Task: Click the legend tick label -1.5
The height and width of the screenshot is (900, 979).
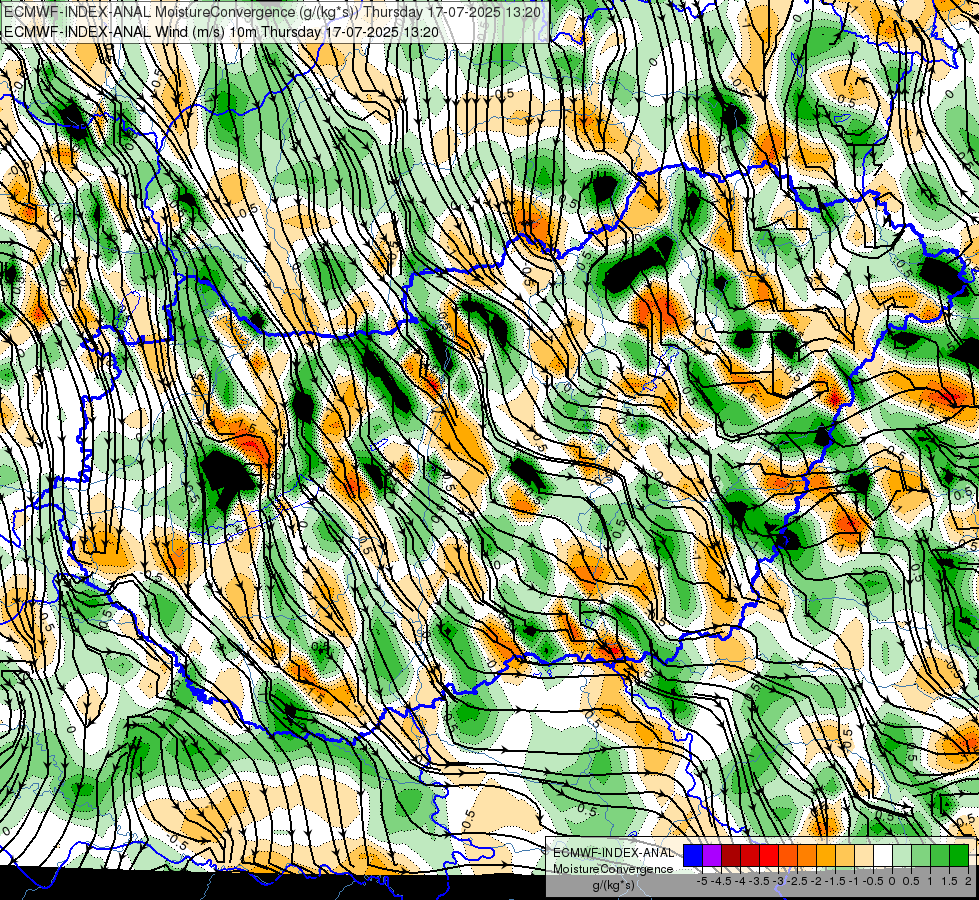Action: (x=835, y=881)
